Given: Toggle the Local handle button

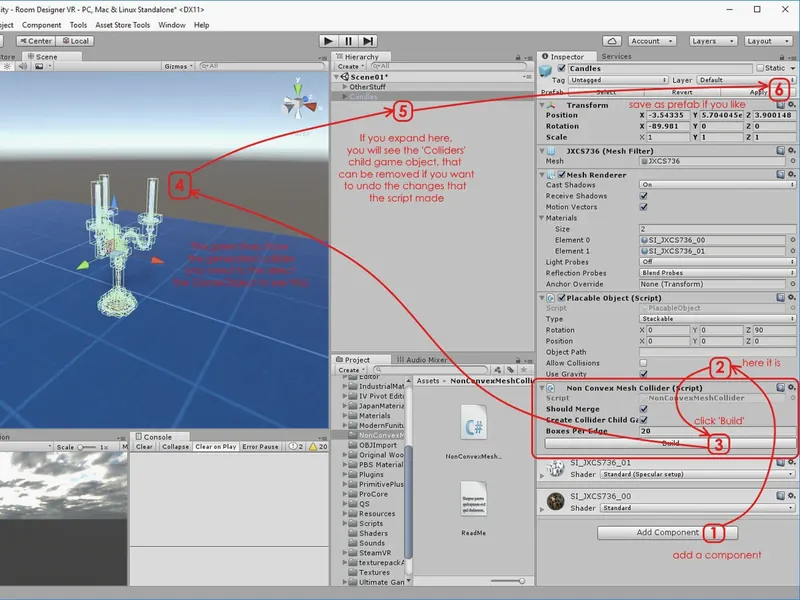Looking at the screenshot, I should (75, 41).
